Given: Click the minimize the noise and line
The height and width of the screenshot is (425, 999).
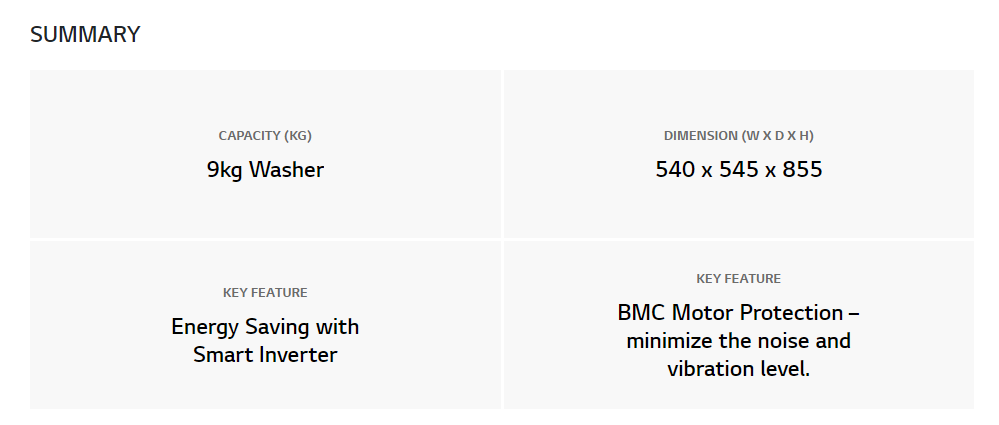Looking at the screenshot, I should tap(738, 341).
